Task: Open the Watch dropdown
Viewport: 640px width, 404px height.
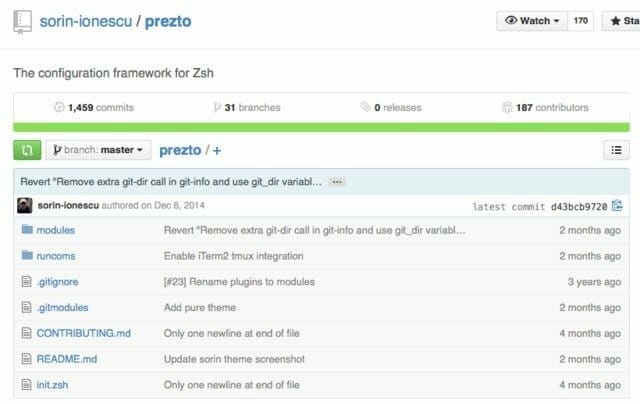Action: pos(532,21)
